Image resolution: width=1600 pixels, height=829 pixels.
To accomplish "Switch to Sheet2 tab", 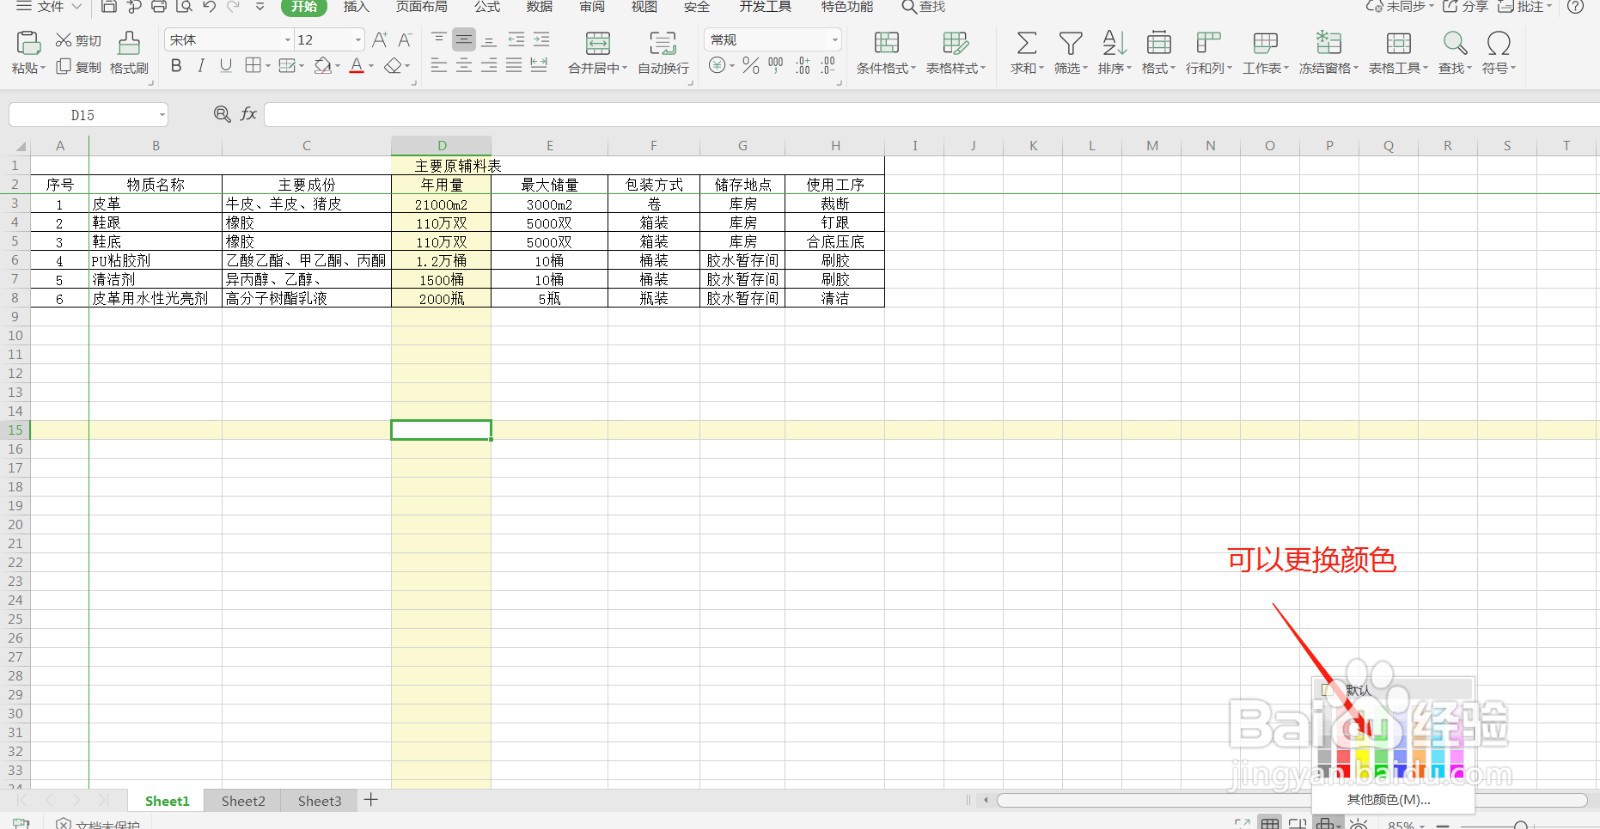I will coord(243,801).
